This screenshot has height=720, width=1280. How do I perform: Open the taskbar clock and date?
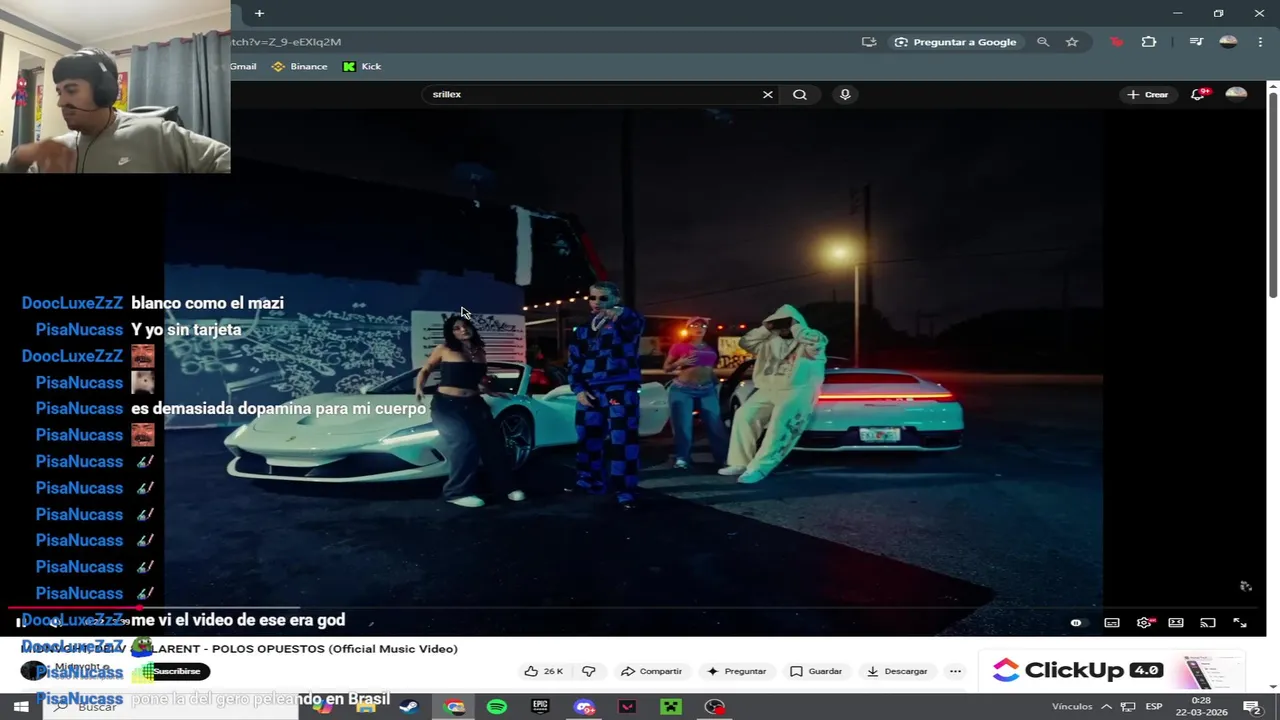(1202, 707)
